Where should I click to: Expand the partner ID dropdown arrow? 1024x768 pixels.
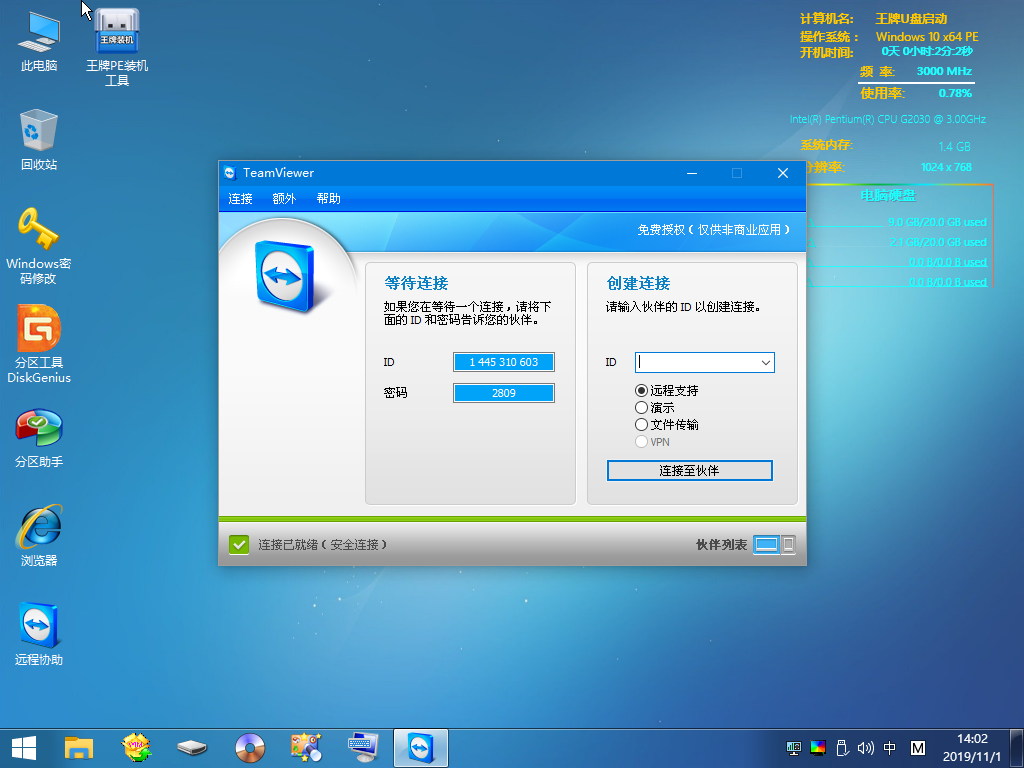click(x=765, y=362)
